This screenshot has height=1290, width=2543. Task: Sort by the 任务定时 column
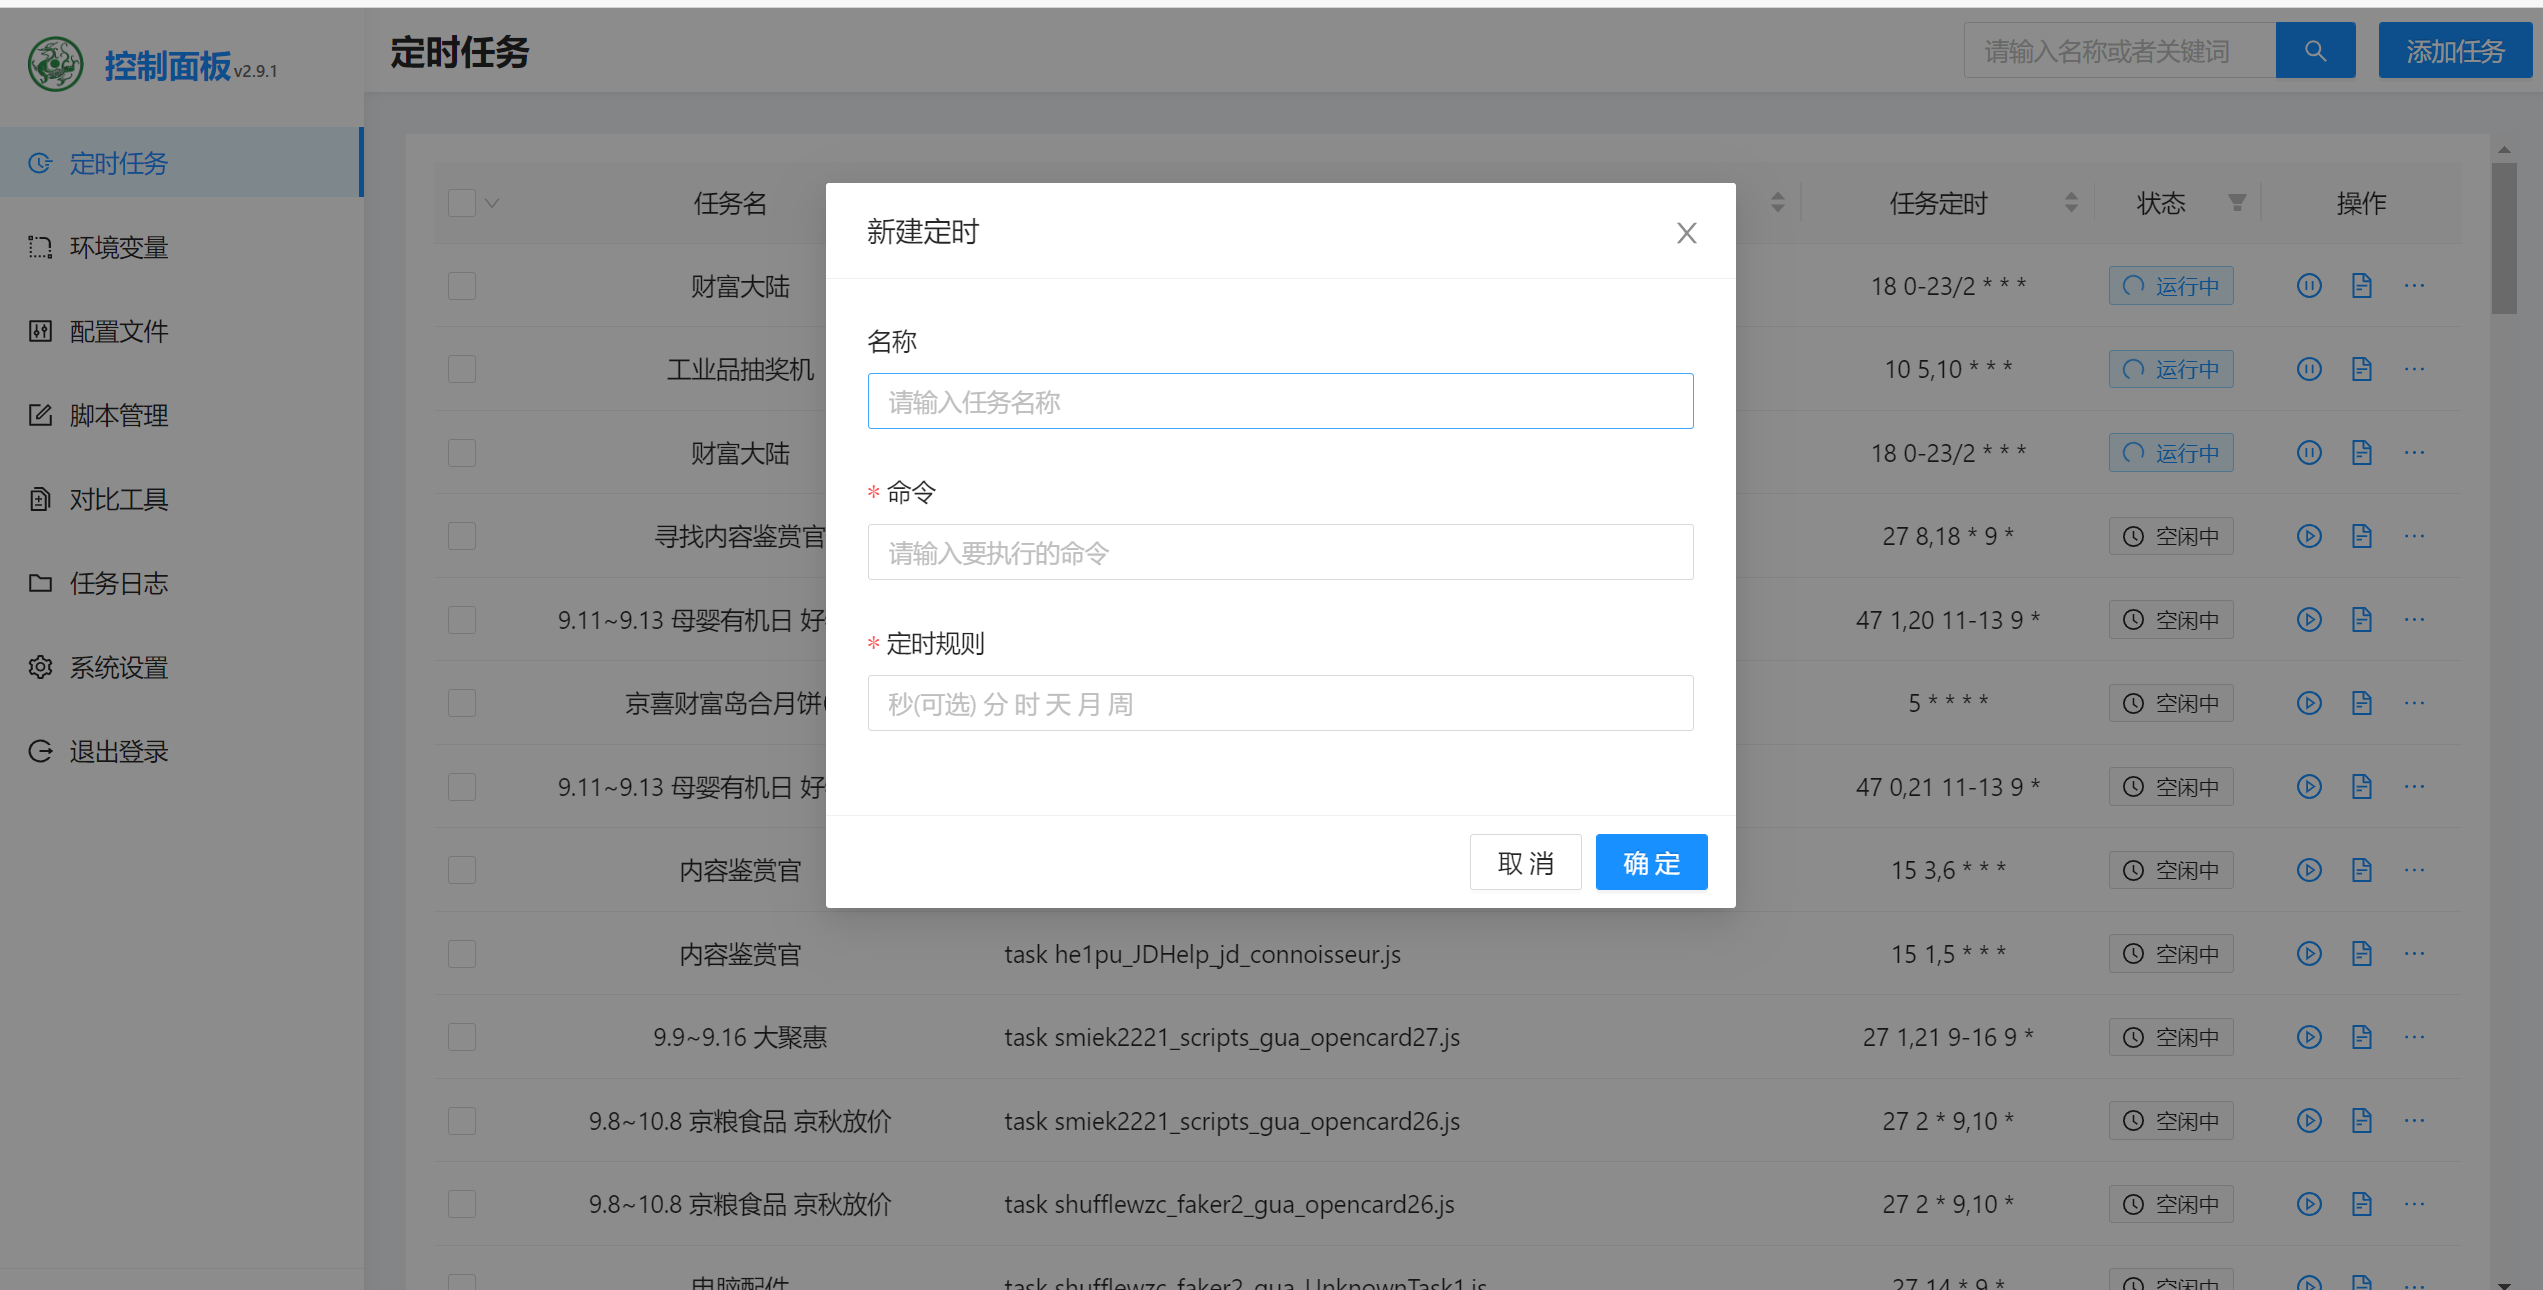(2072, 203)
